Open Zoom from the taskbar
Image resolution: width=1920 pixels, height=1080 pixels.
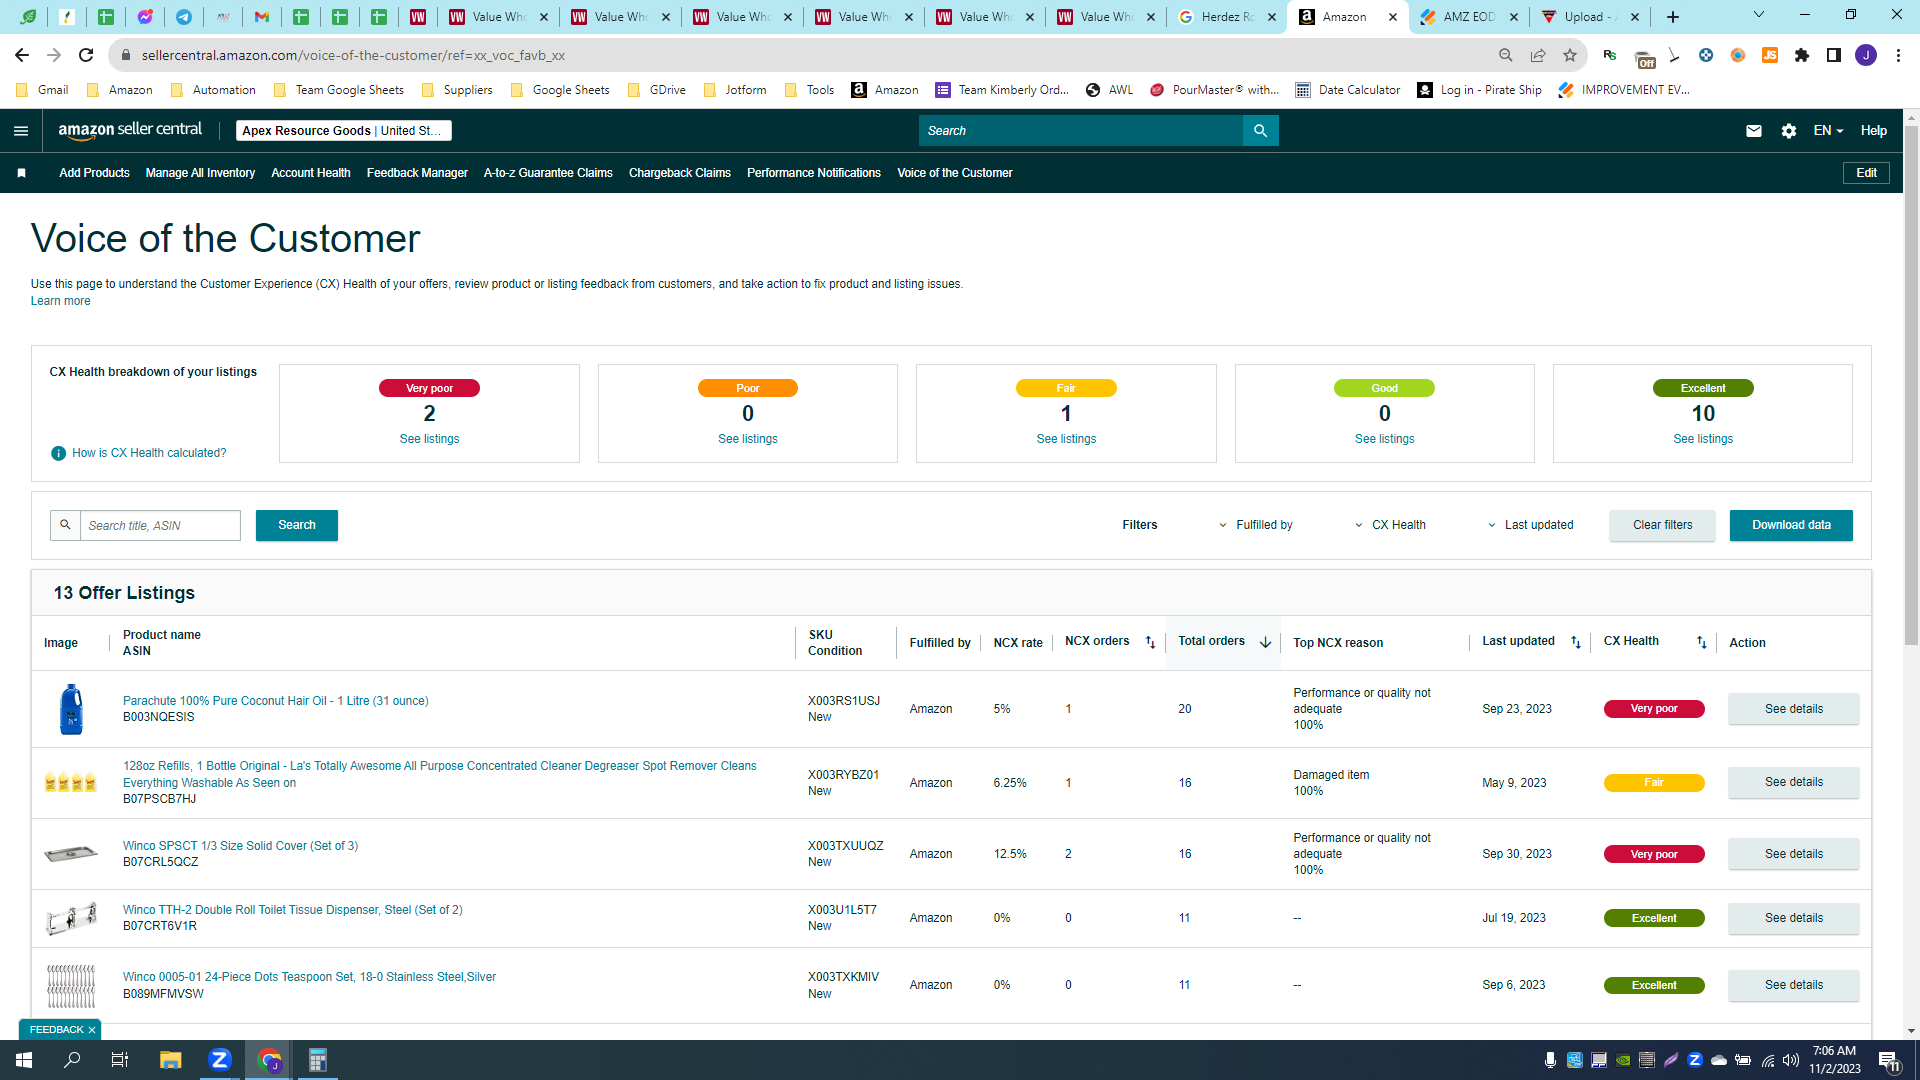[x=220, y=1060]
